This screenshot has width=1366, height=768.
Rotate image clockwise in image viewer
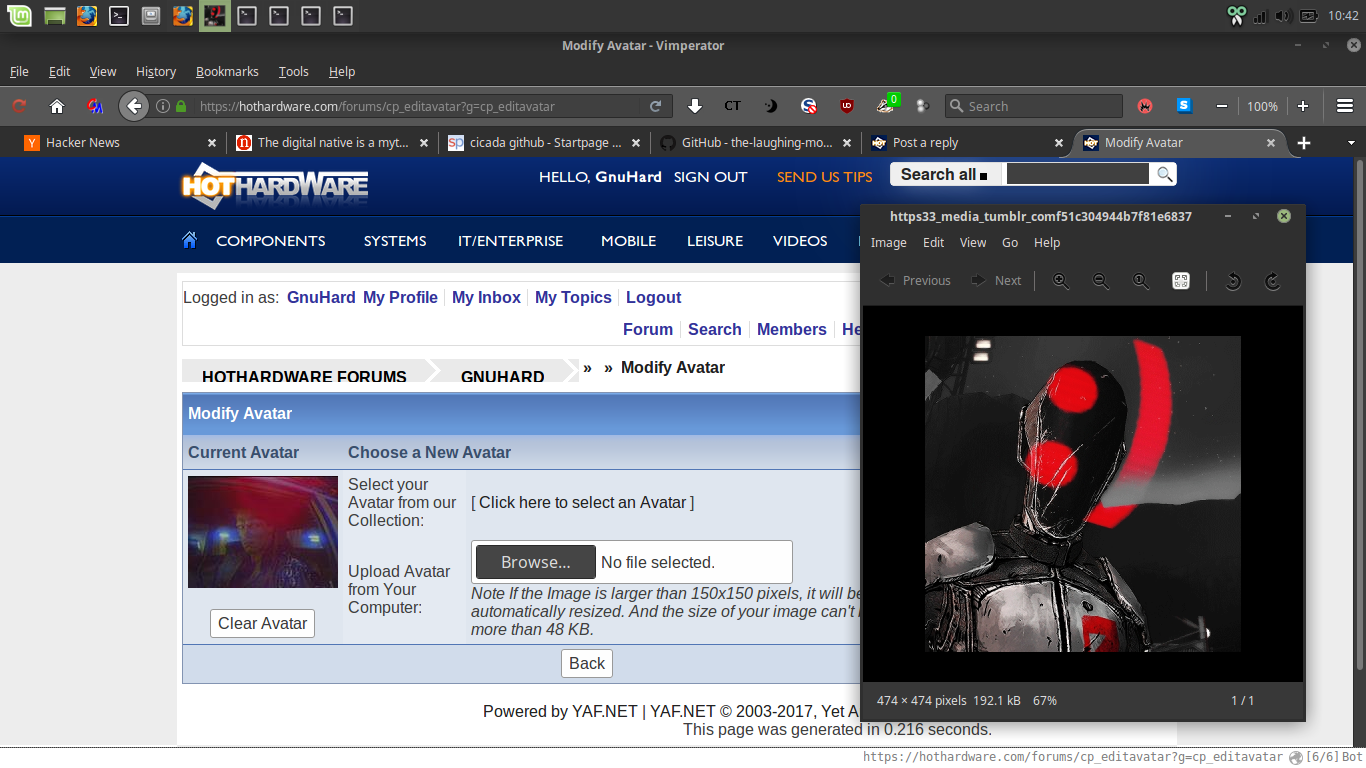point(1273,281)
